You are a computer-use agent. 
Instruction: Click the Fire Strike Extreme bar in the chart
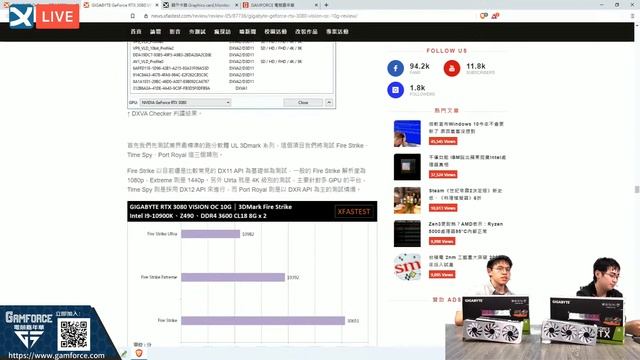click(x=233, y=278)
